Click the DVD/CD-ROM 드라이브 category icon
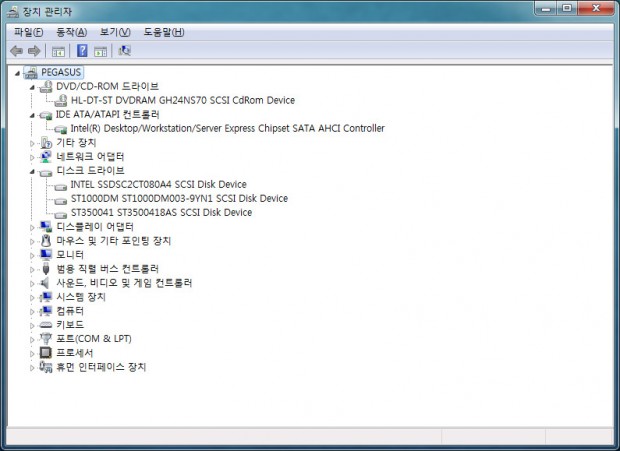The image size is (620, 451). tap(46, 87)
